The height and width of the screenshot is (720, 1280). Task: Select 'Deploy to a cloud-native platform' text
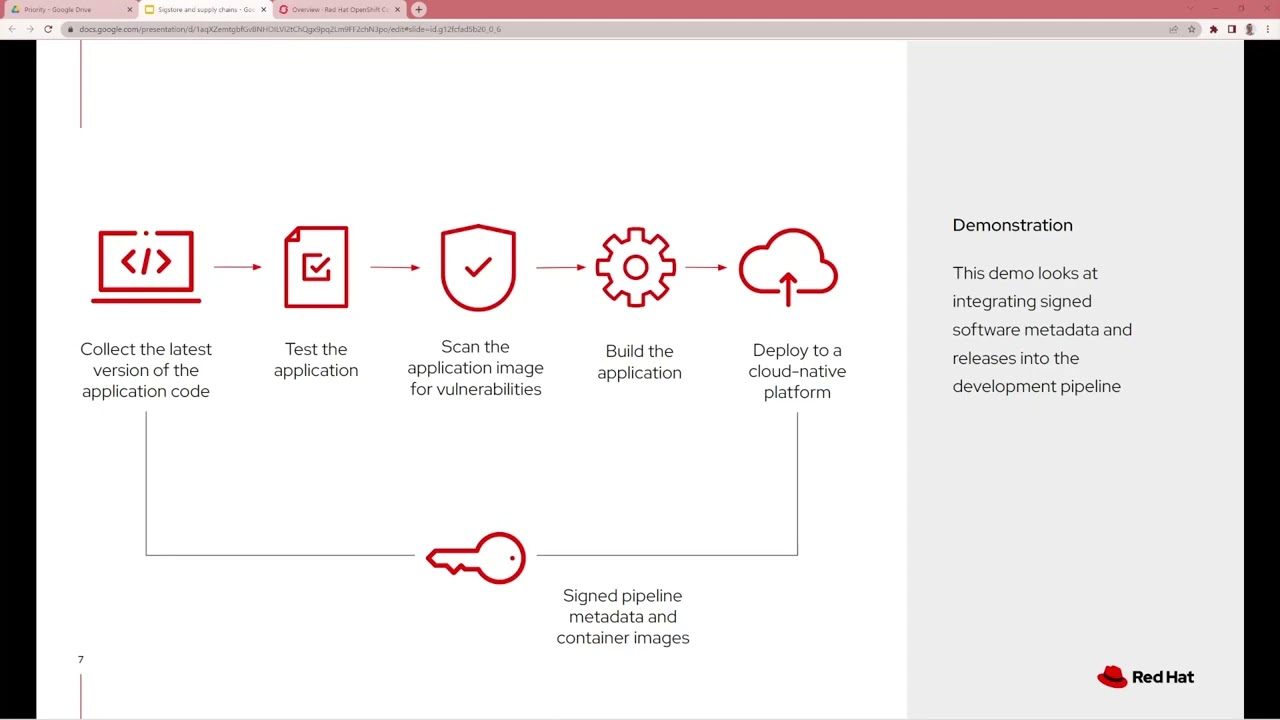tap(797, 371)
